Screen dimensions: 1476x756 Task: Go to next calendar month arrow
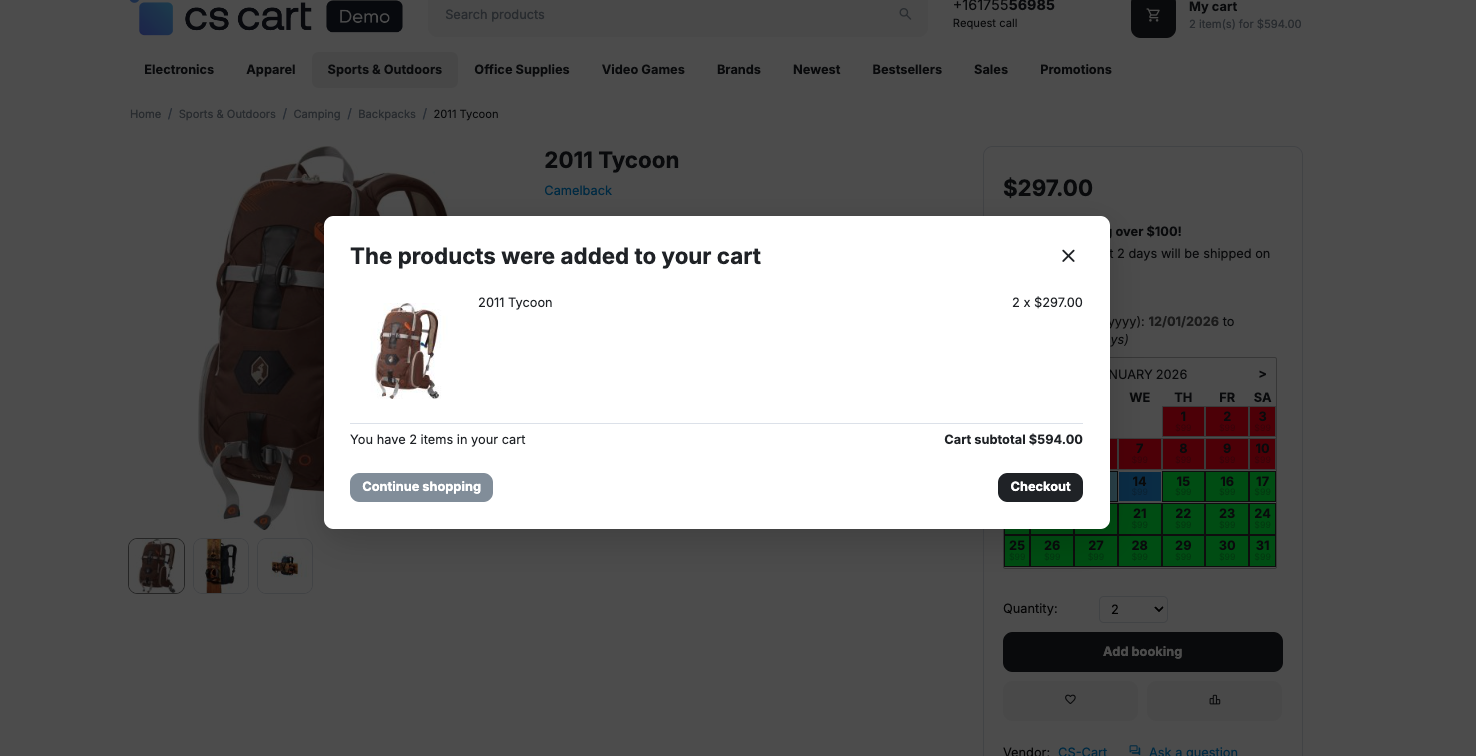[1262, 374]
